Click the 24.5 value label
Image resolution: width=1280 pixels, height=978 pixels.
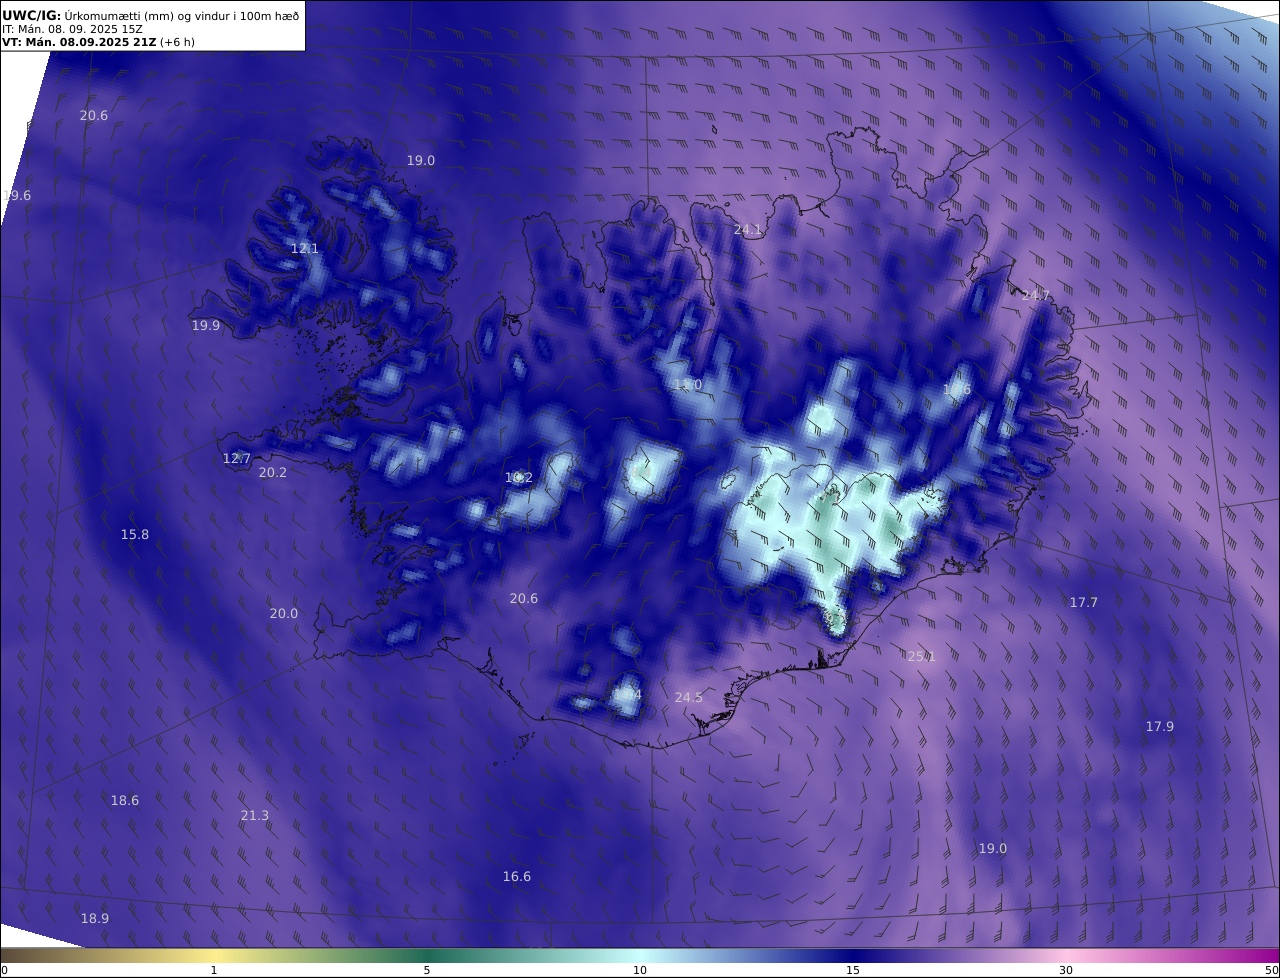689,698
